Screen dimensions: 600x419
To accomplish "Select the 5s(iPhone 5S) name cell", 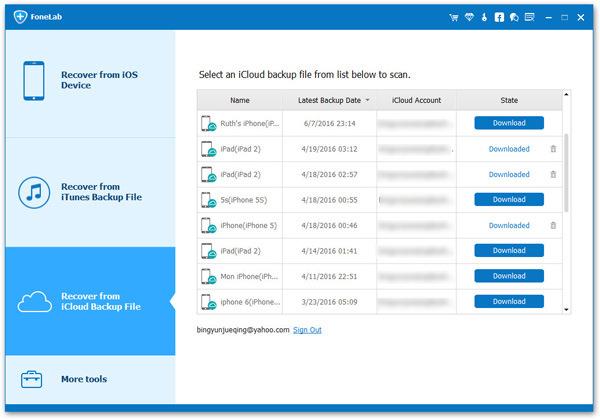I will tap(244, 200).
